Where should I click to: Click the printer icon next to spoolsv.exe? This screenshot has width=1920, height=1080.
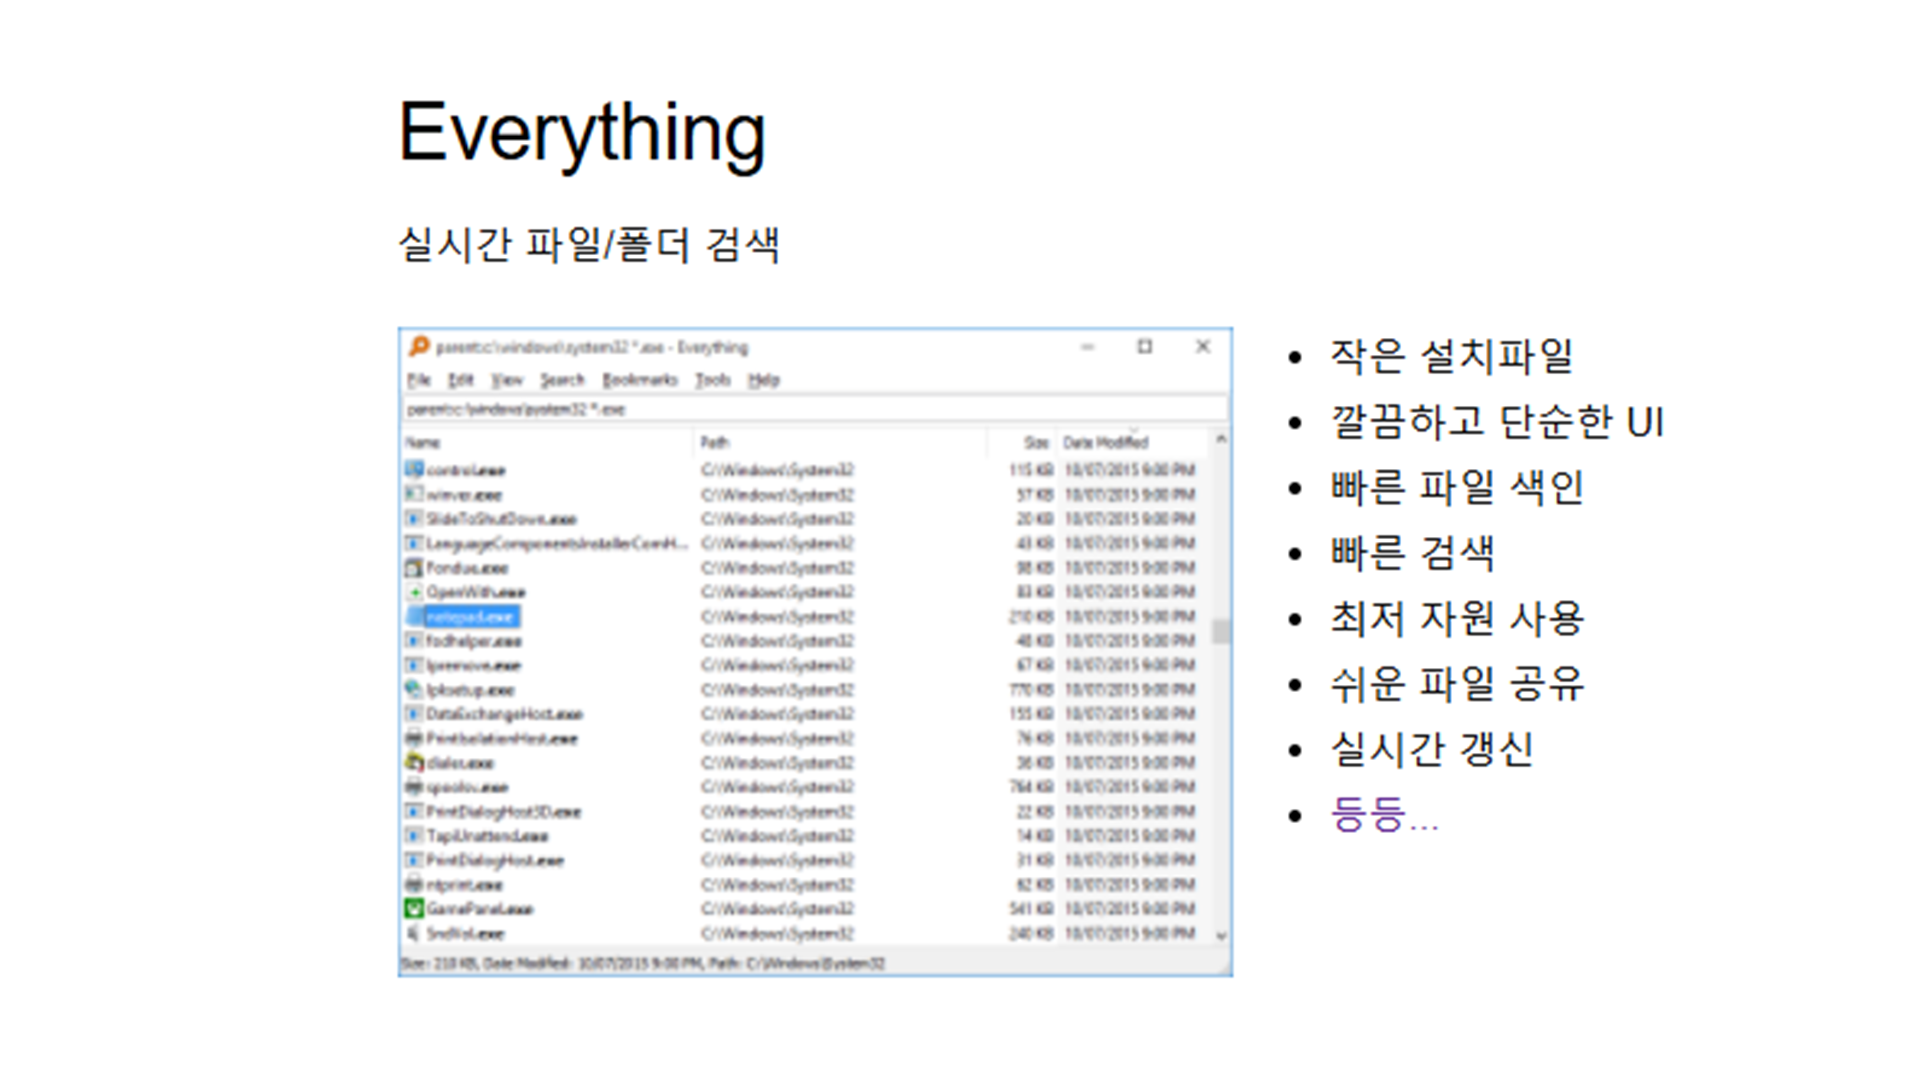tap(415, 787)
